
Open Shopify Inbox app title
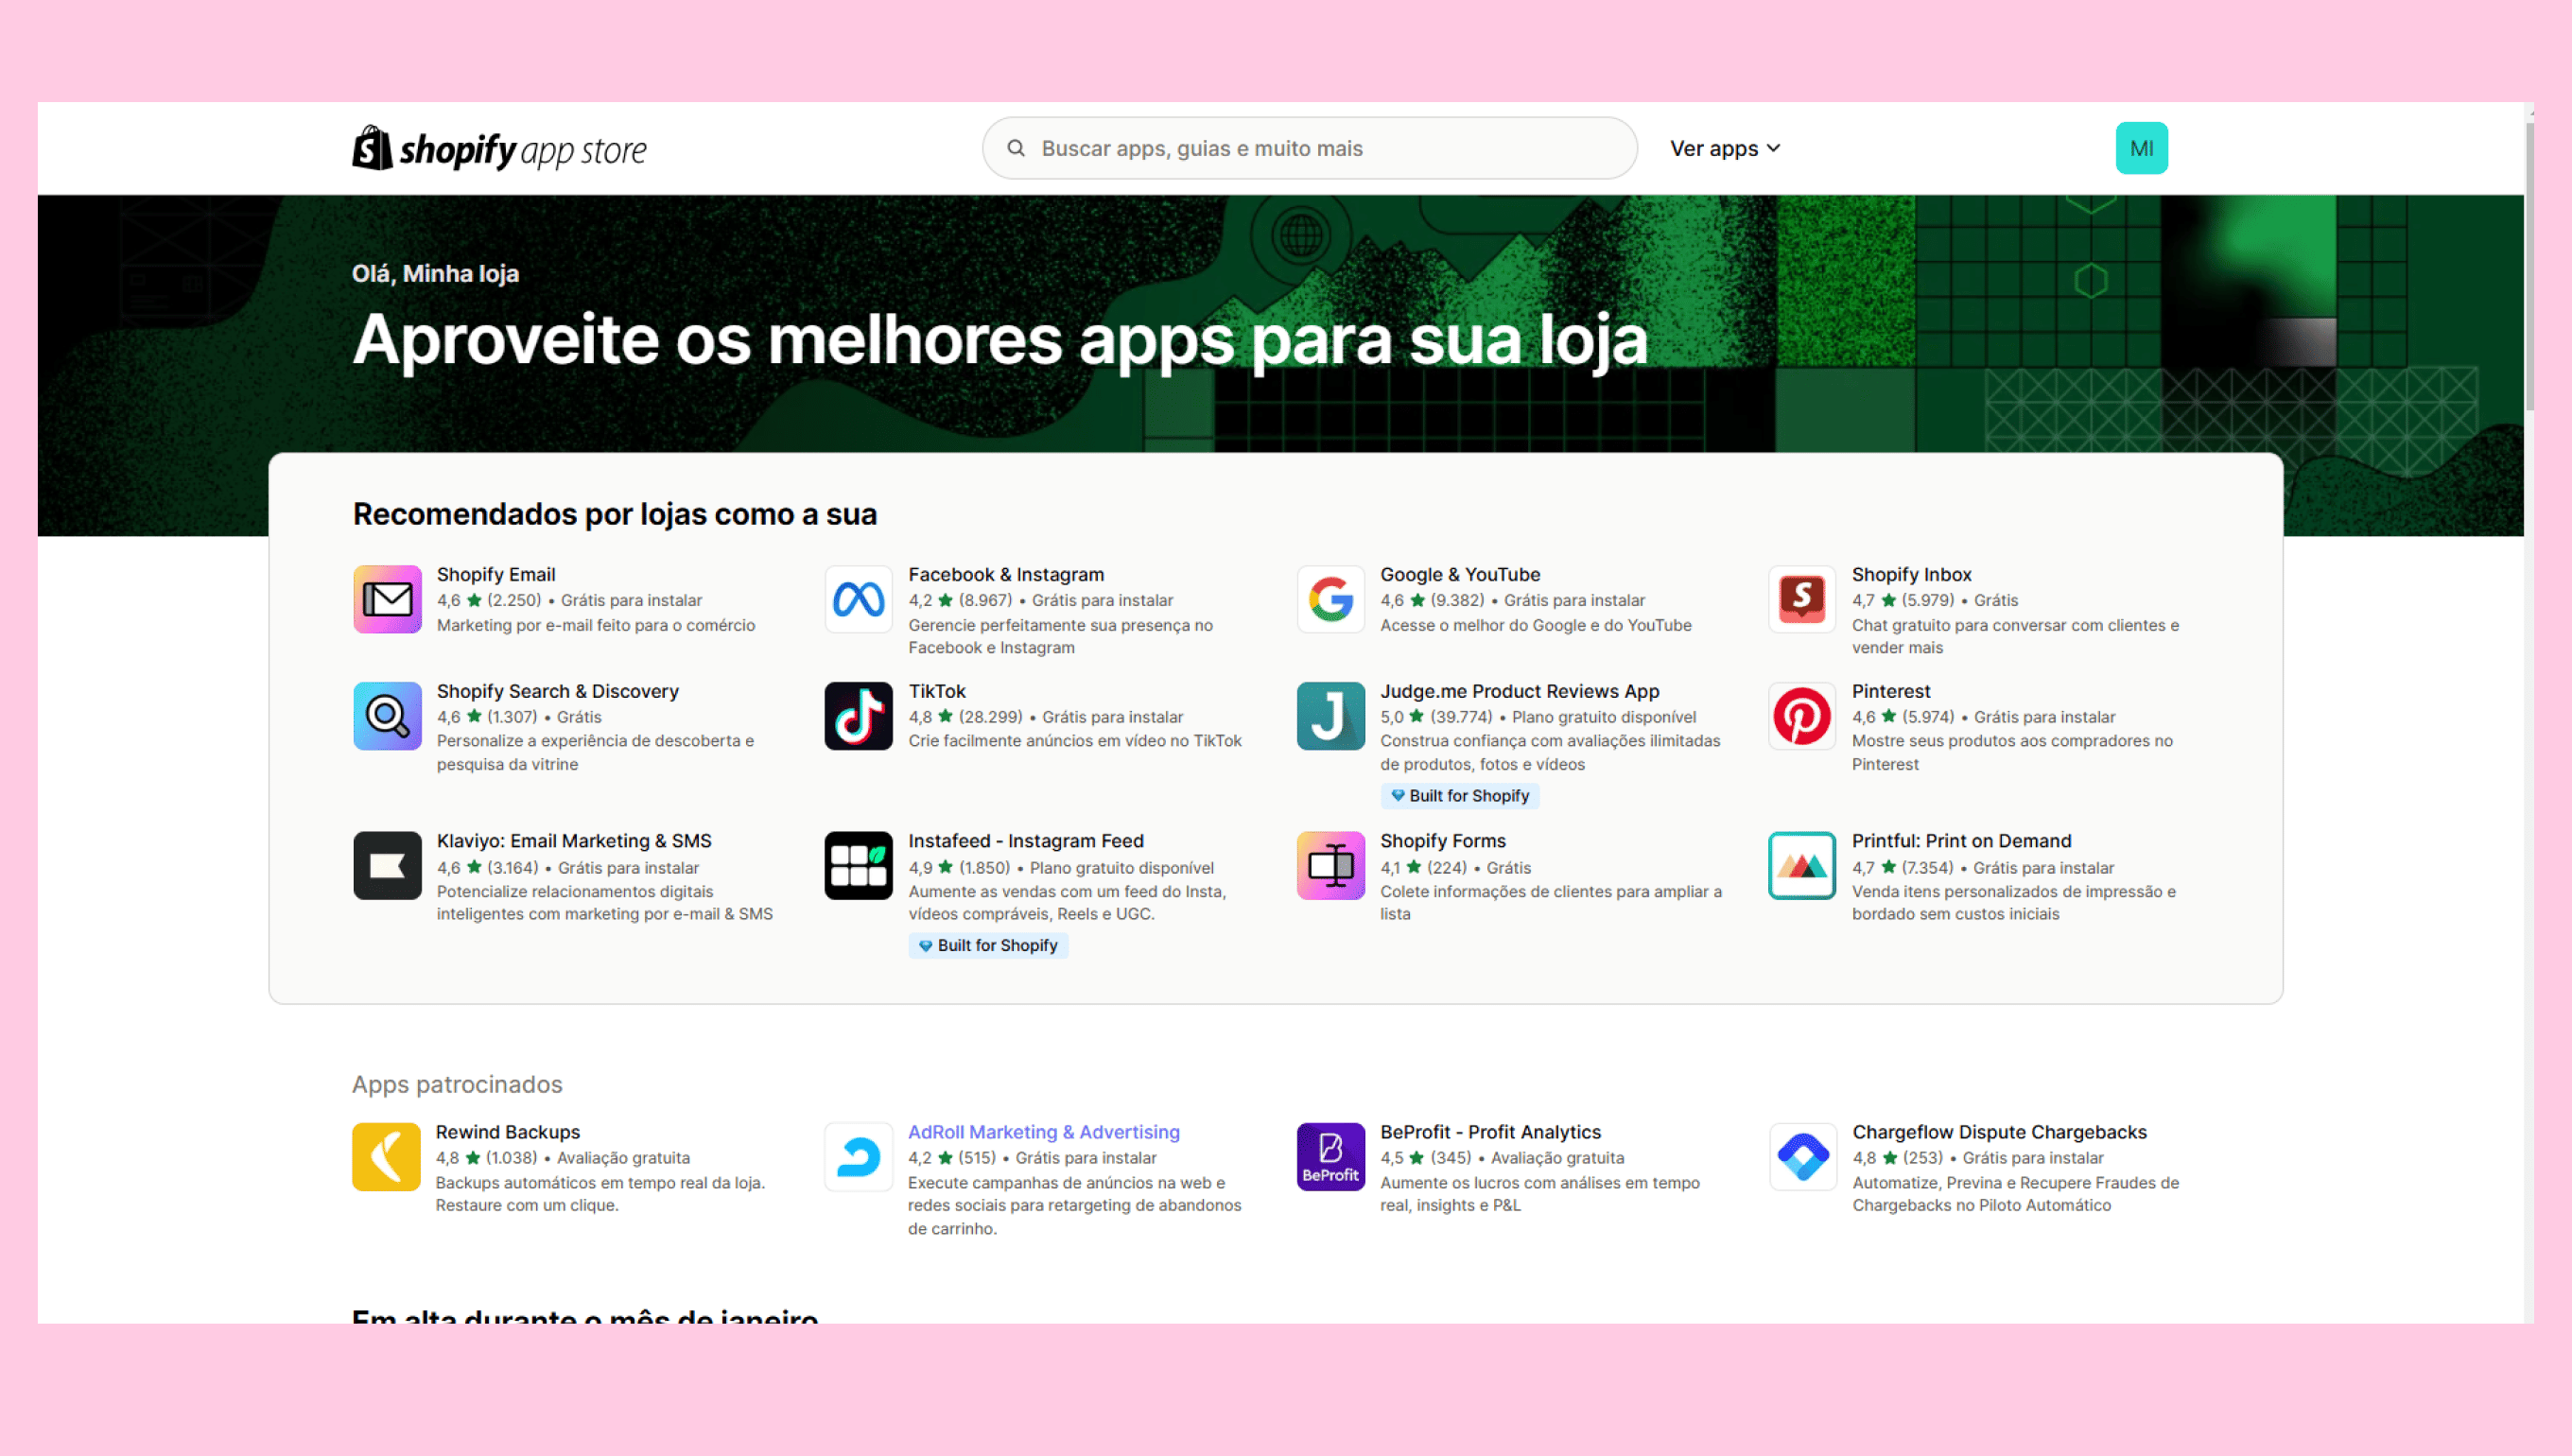point(1911,575)
